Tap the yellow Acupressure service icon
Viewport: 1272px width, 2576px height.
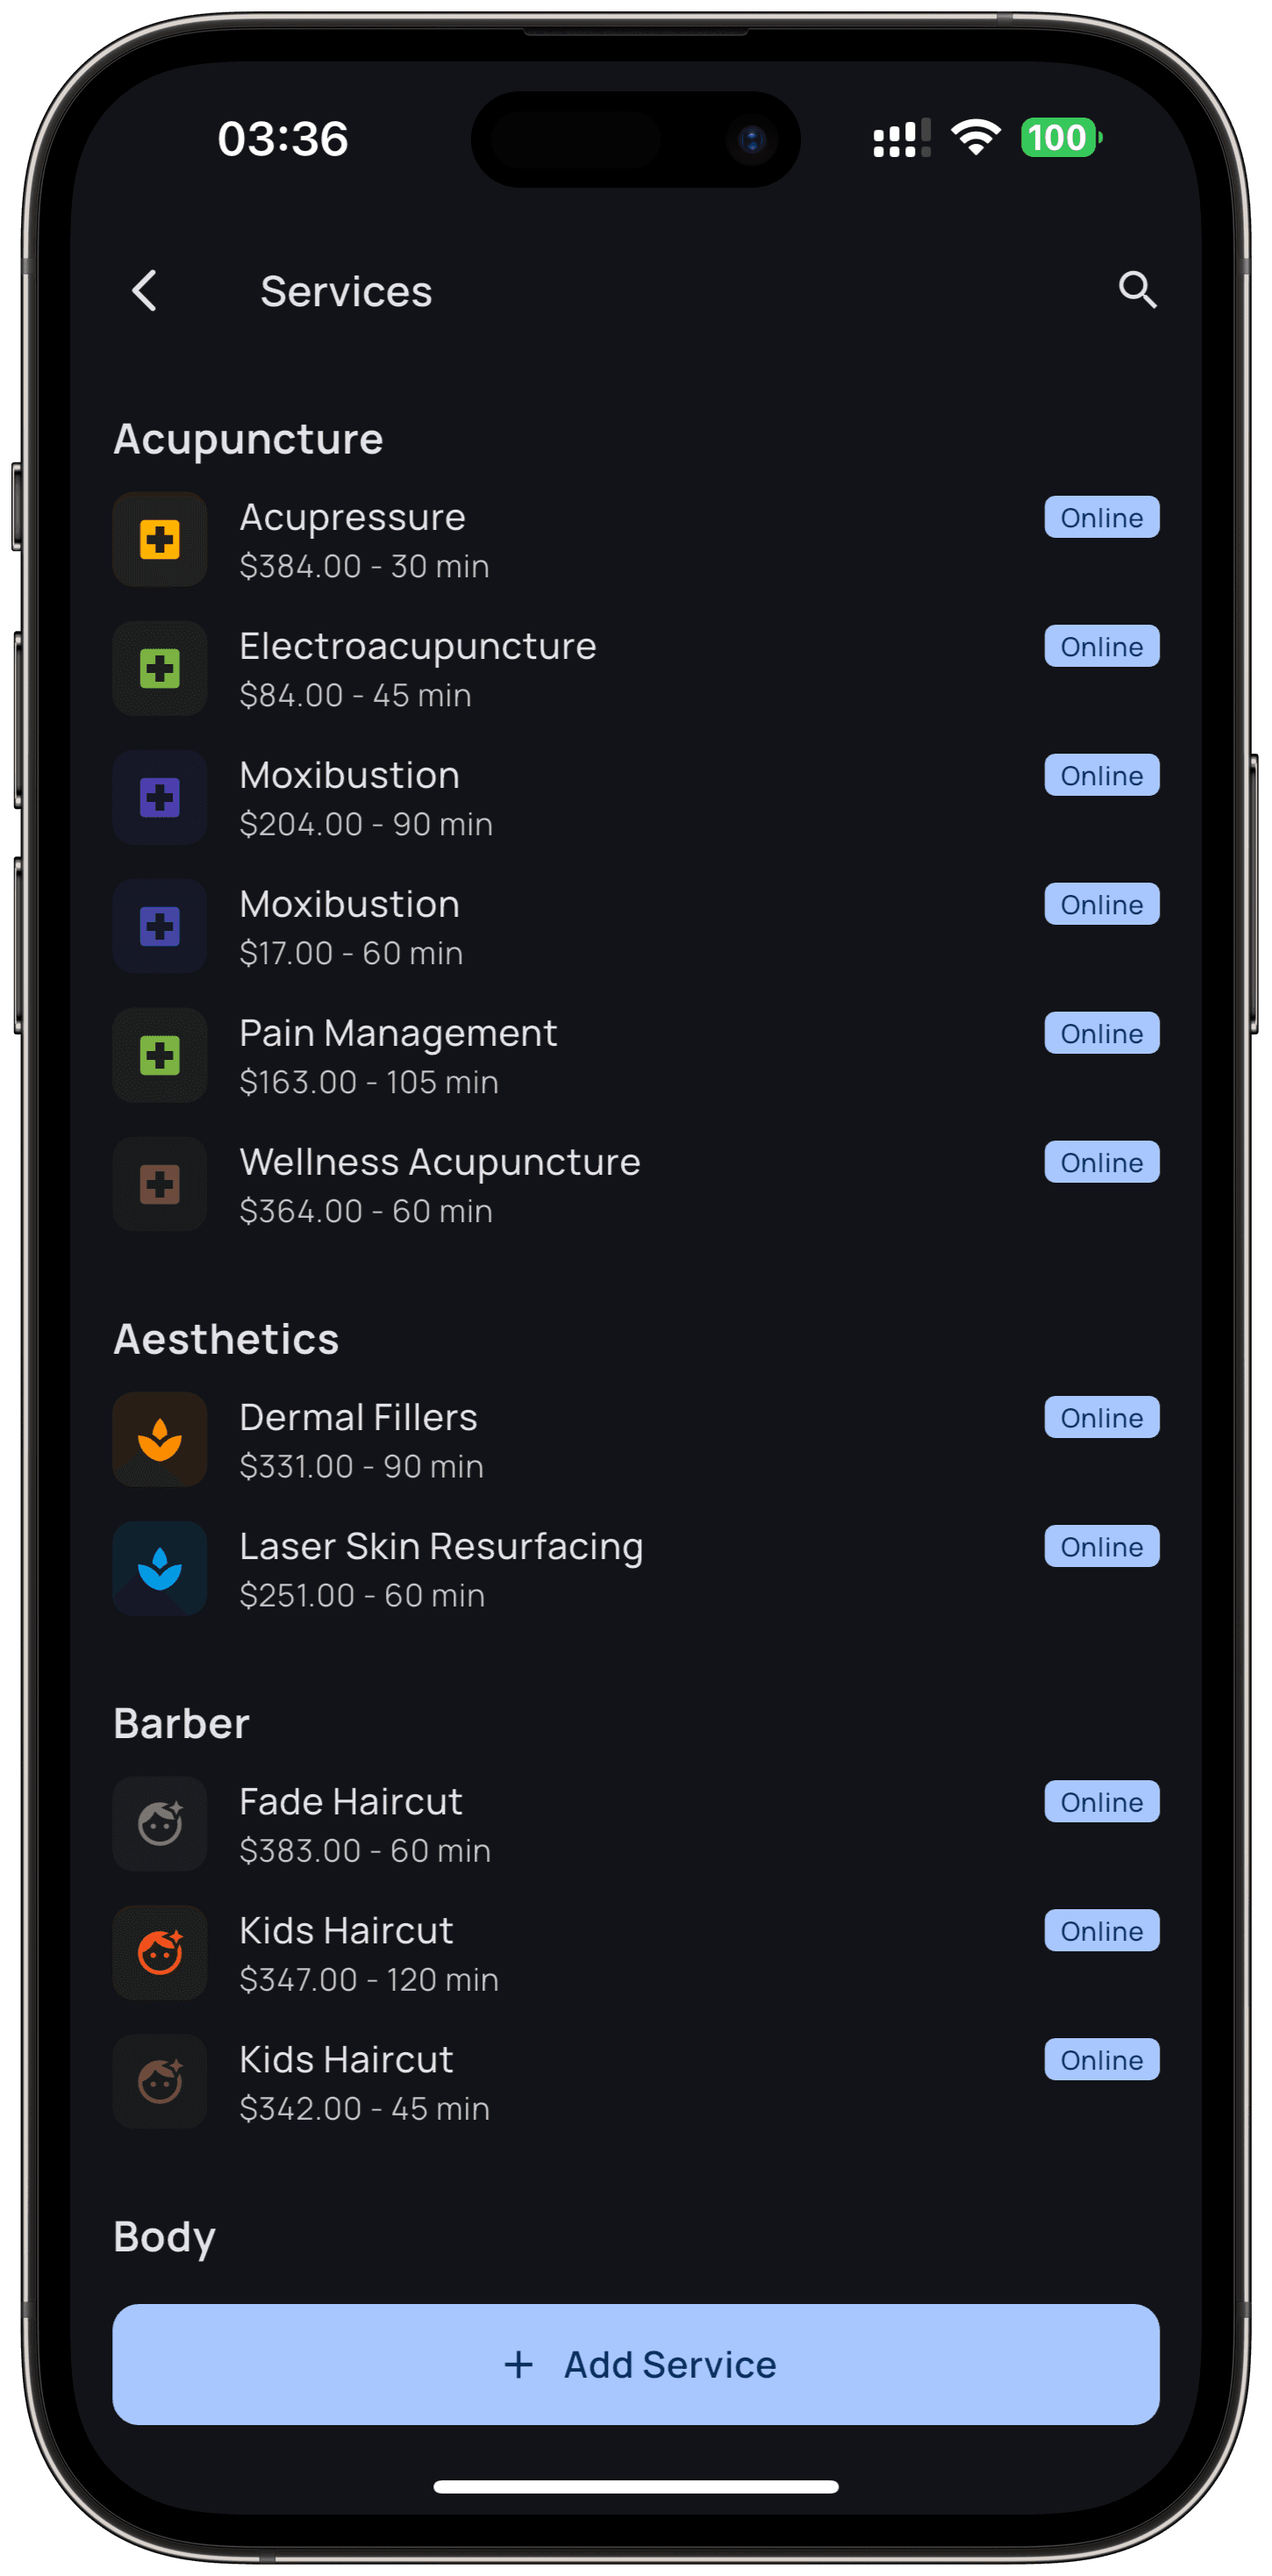pyautogui.click(x=160, y=540)
